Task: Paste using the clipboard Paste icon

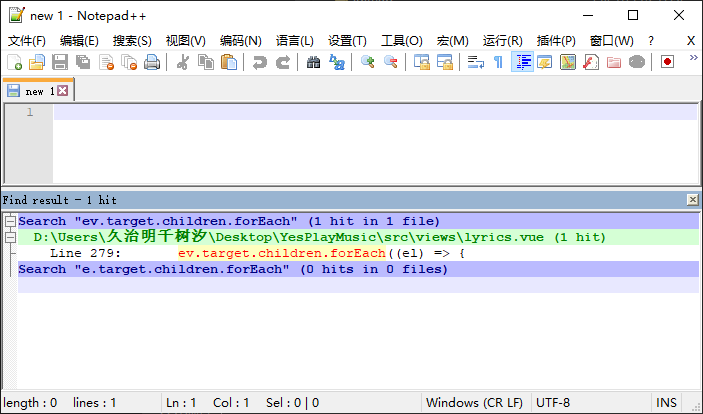Action: click(229, 62)
